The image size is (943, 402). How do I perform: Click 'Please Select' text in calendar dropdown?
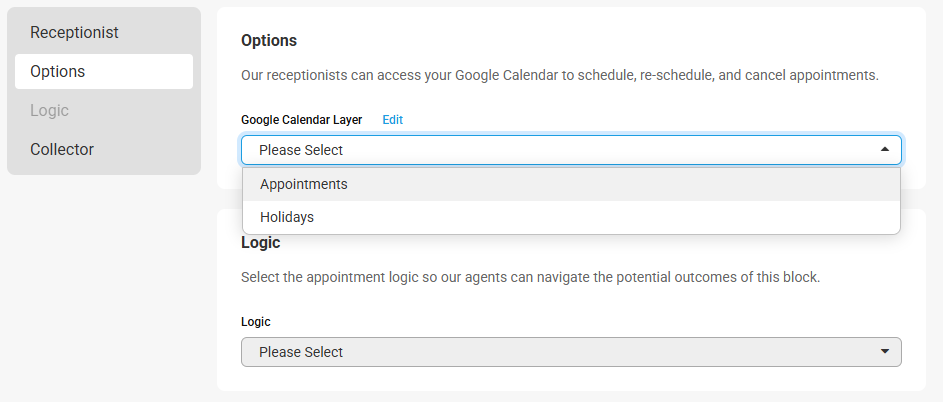(301, 150)
